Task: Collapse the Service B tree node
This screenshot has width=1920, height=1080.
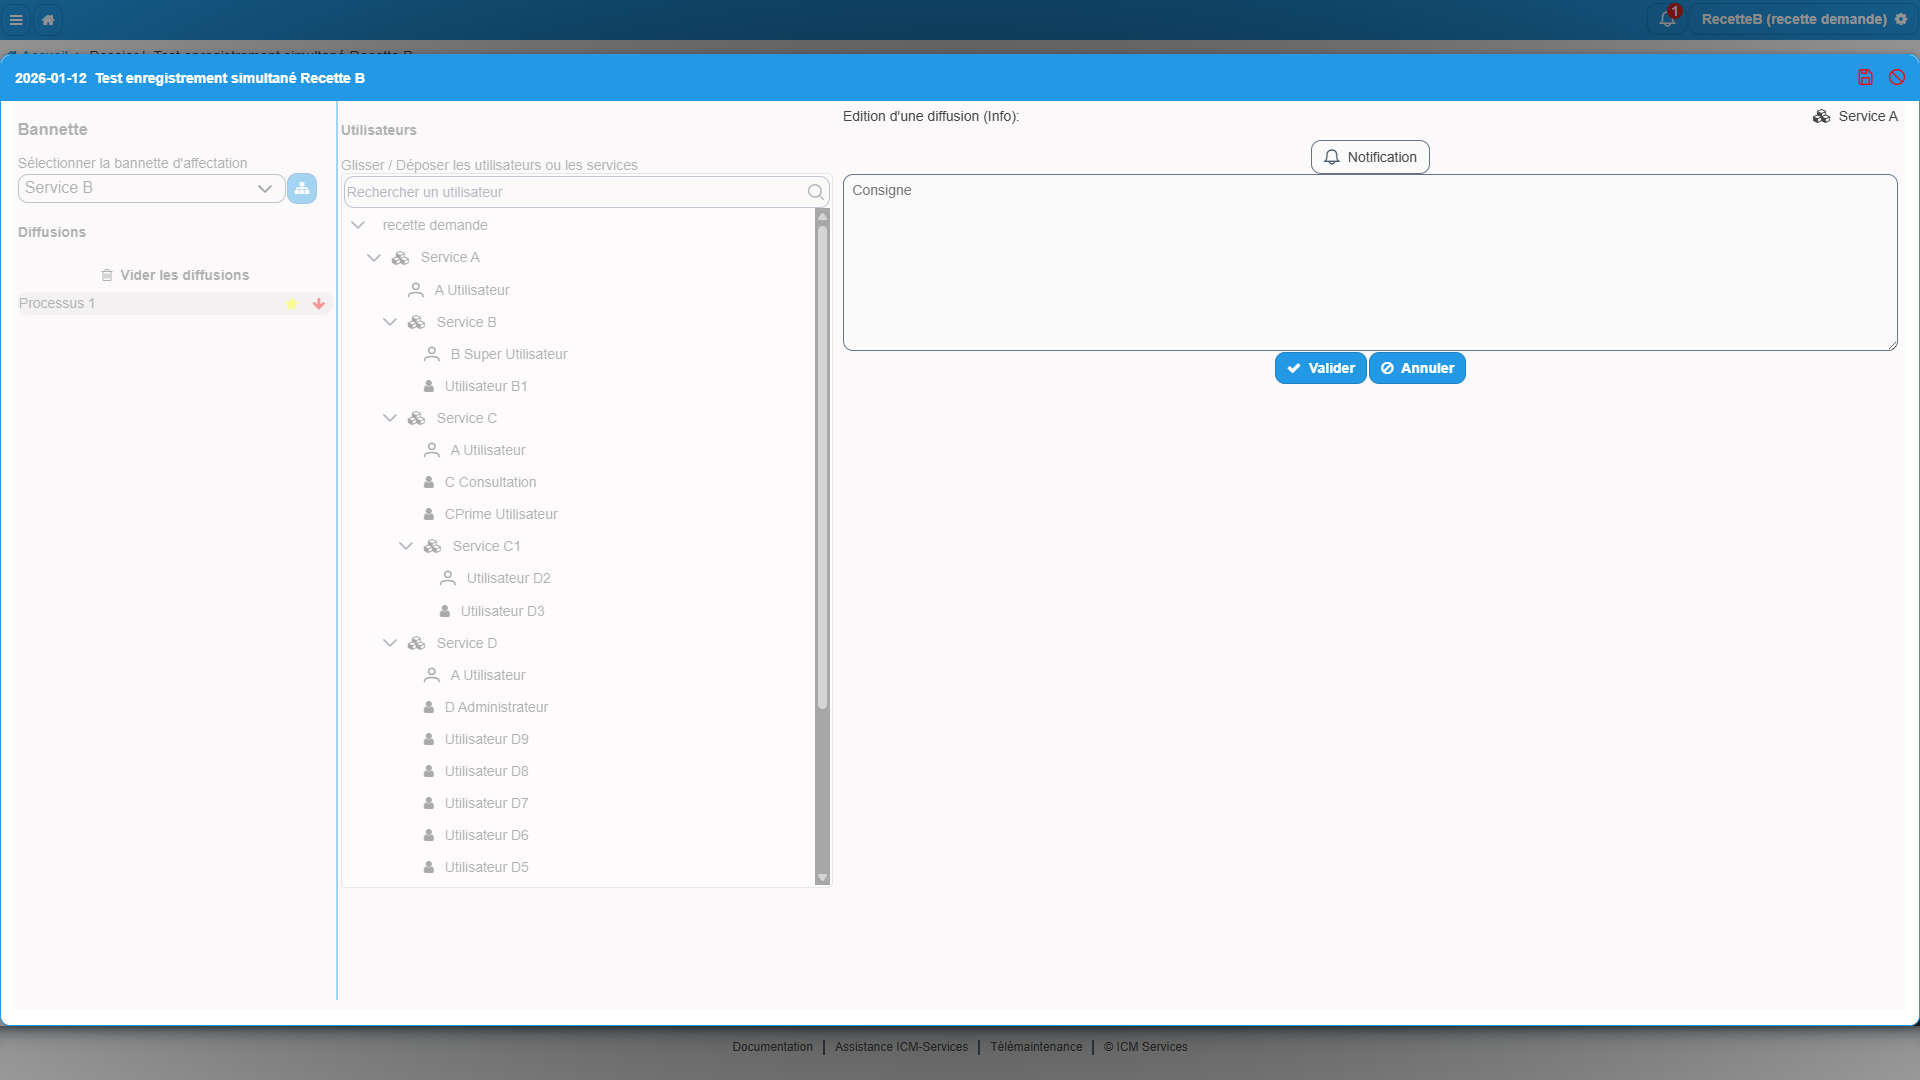Action: click(x=390, y=322)
